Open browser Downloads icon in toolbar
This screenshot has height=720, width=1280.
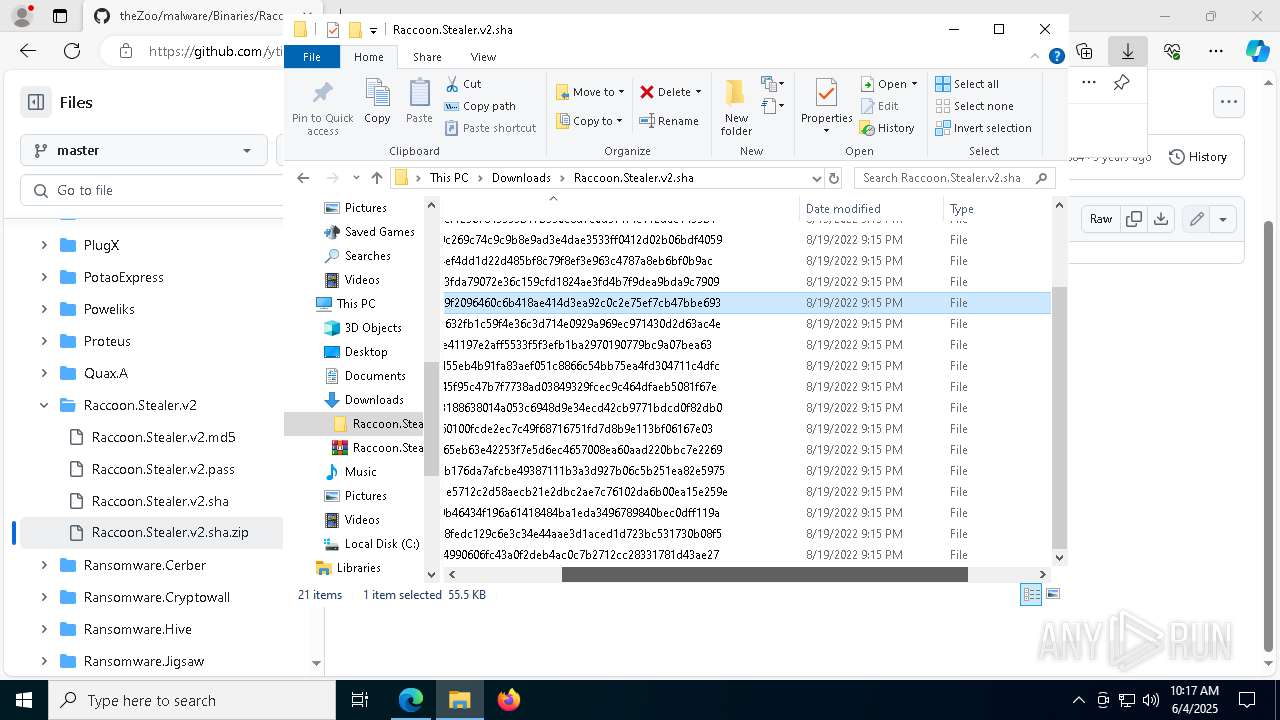(x=1128, y=51)
